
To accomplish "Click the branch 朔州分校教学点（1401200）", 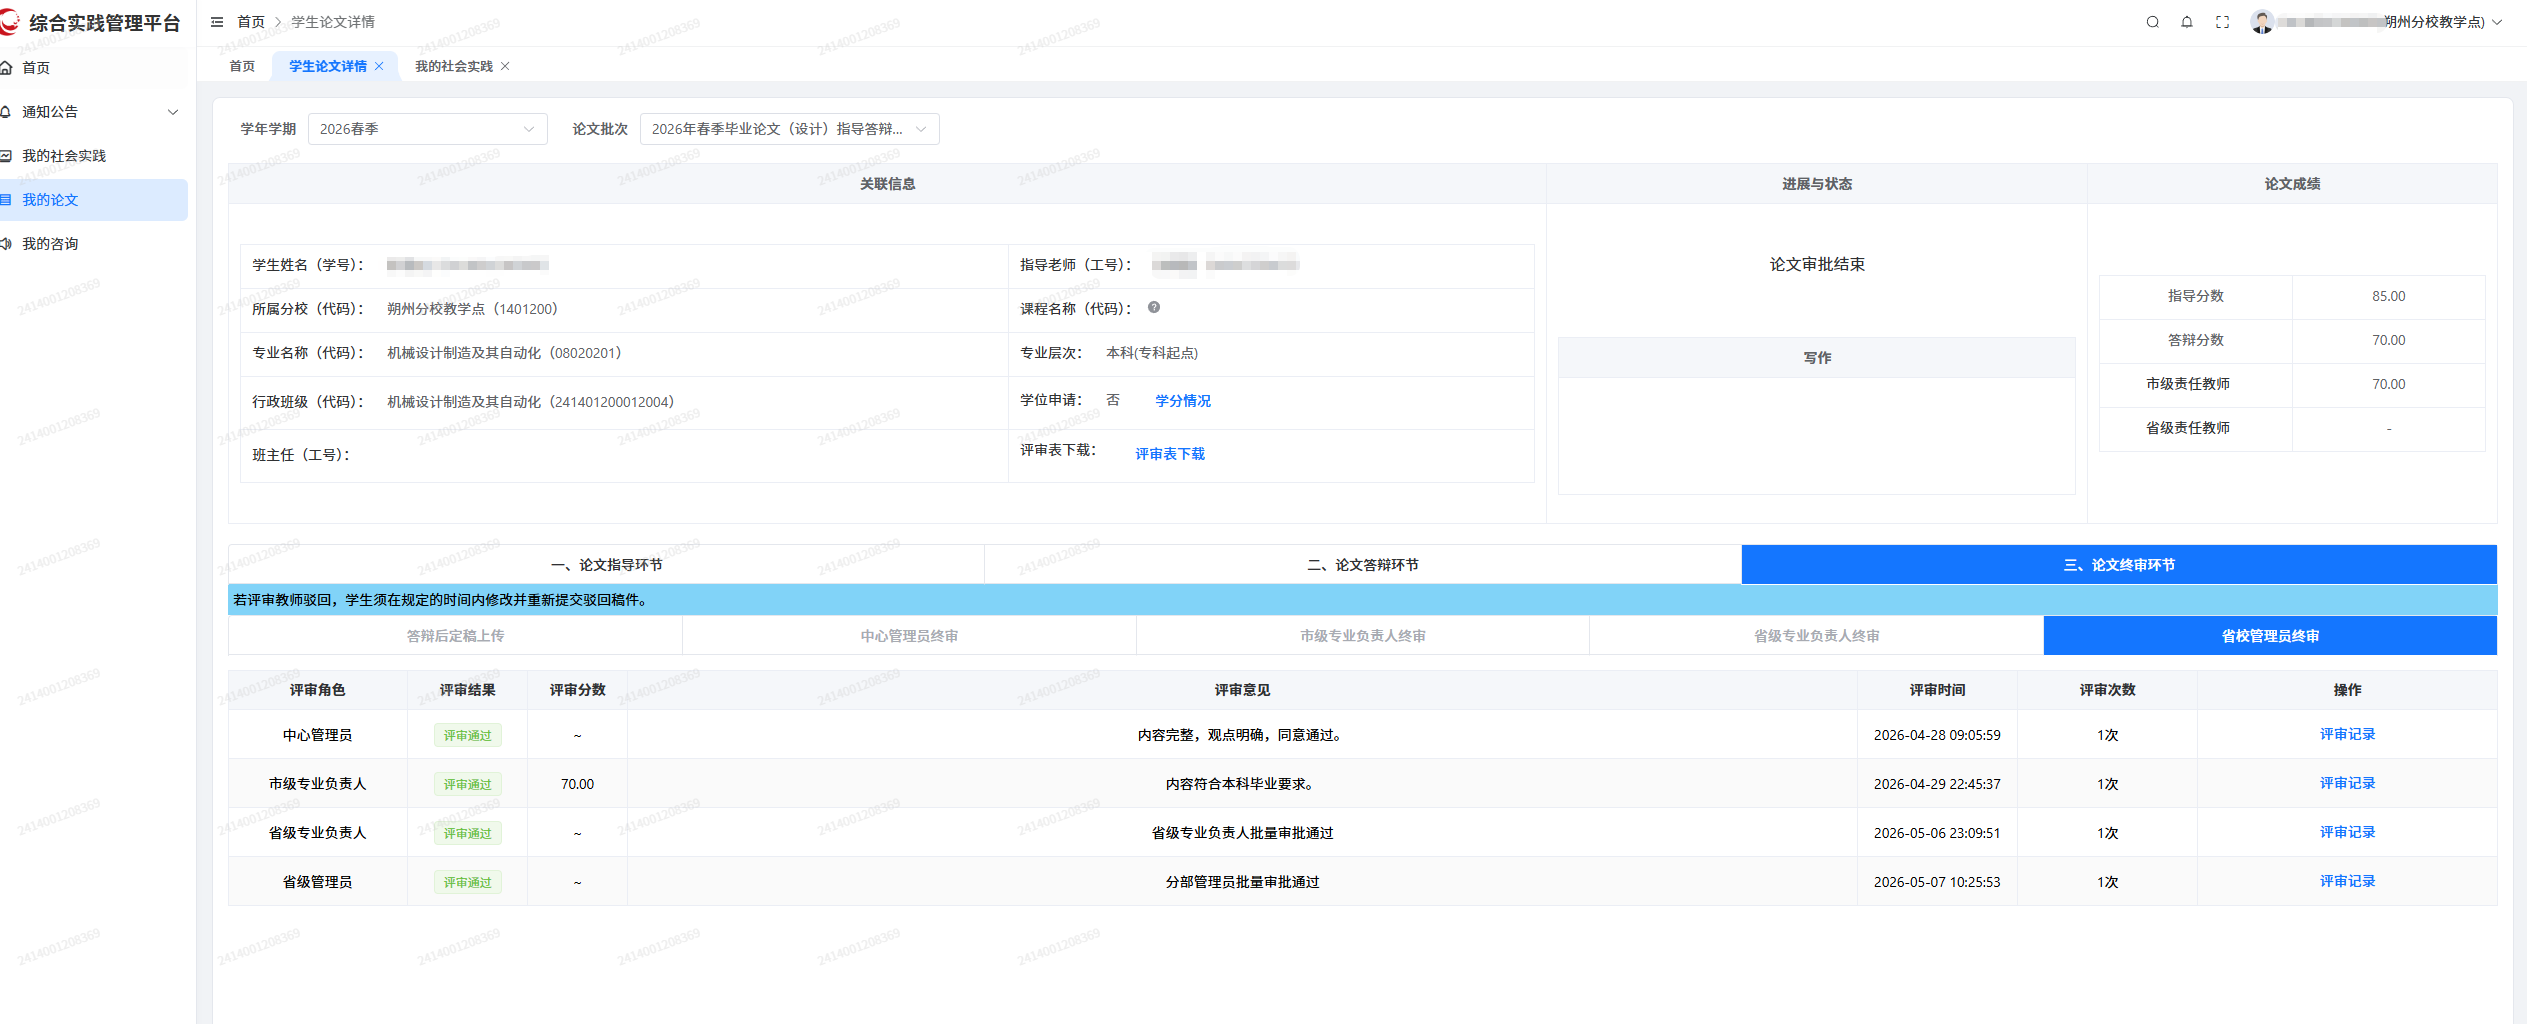I will pos(473,309).
